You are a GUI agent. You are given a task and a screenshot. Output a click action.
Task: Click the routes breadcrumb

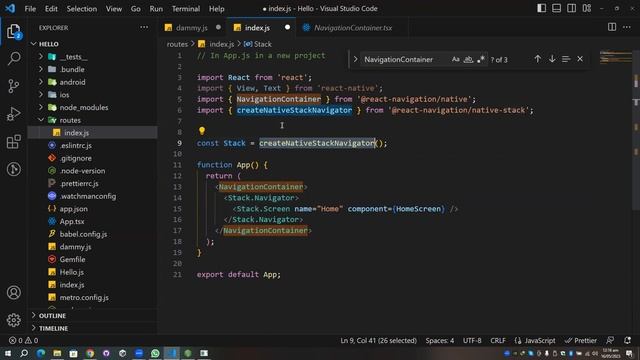click(x=177, y=44)
